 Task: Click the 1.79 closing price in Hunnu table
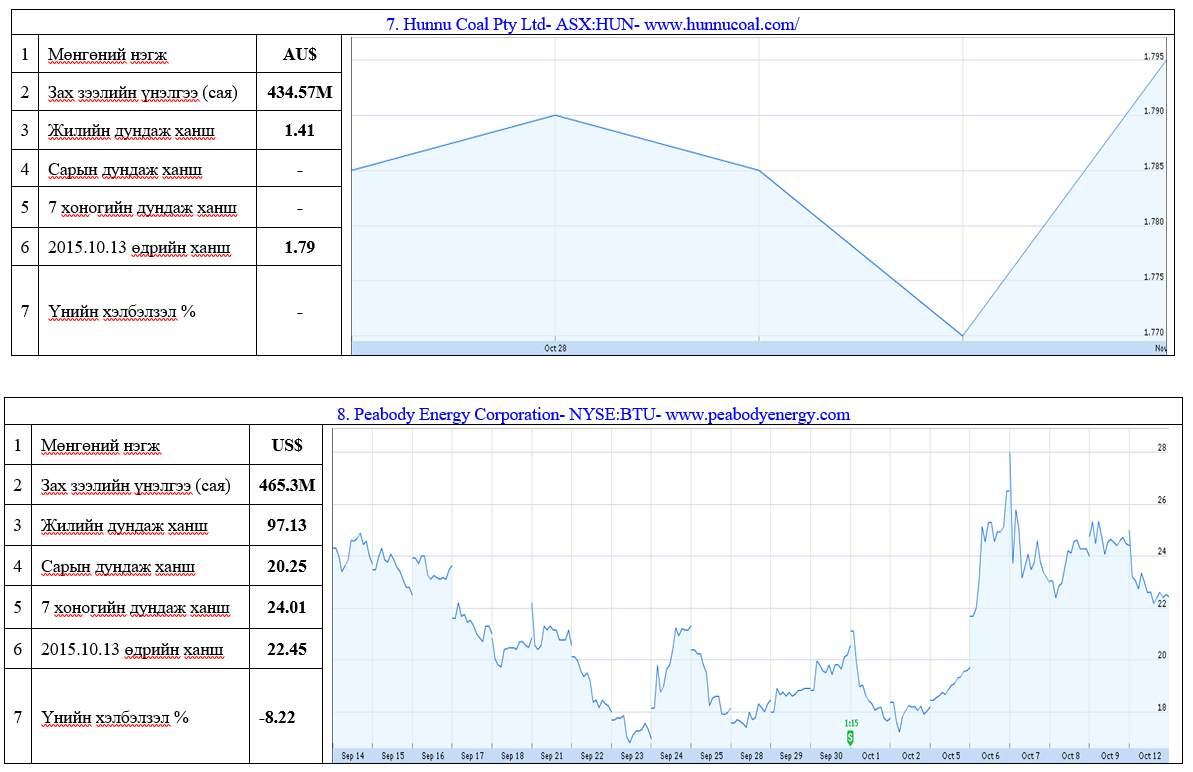pos(300,246)
